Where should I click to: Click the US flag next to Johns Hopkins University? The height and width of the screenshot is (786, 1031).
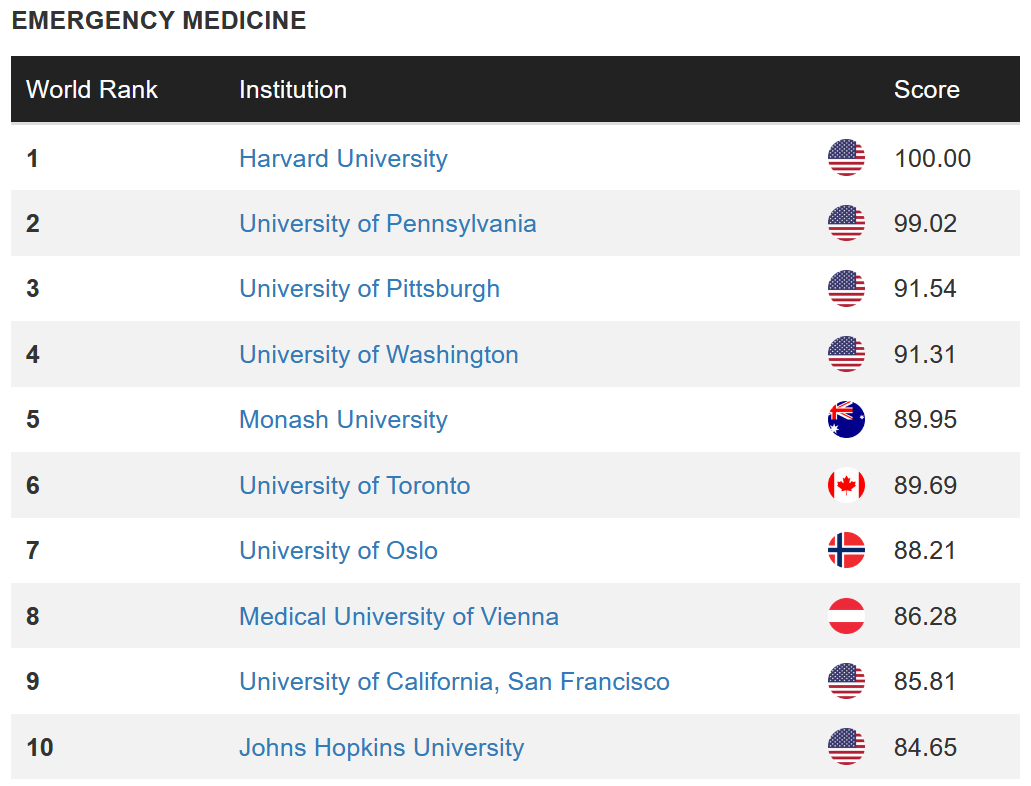[846, 747]
